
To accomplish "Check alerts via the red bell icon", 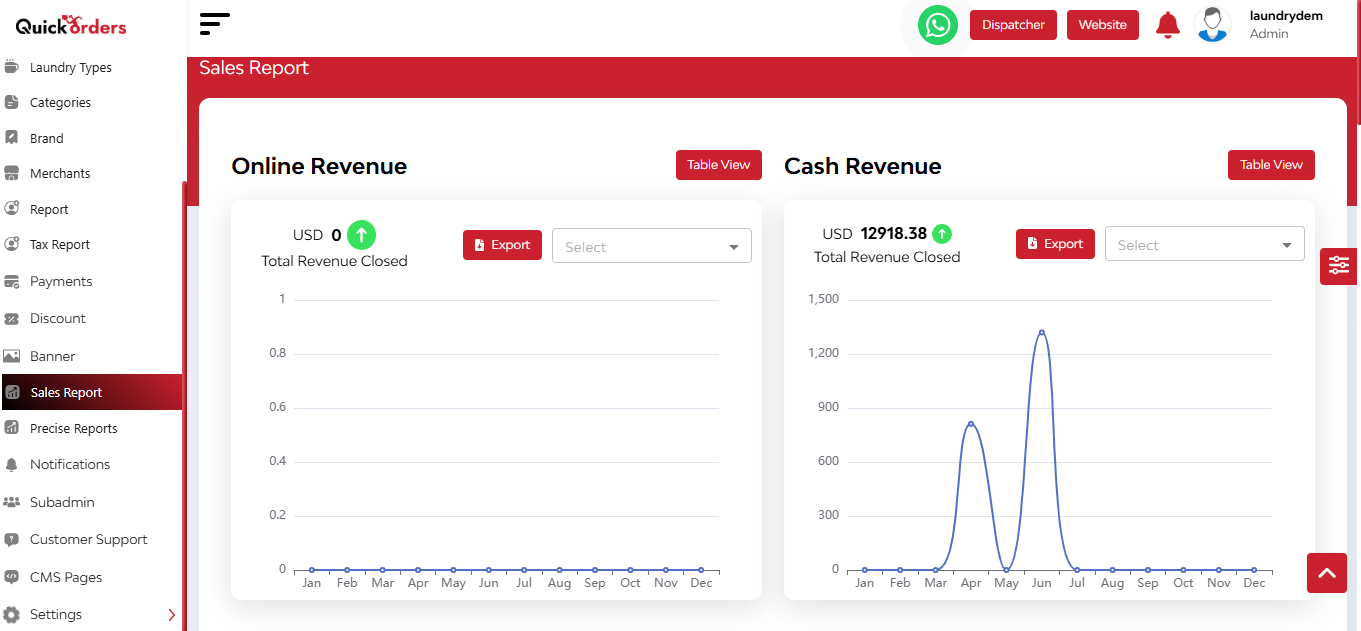I will click(1168, 25).
